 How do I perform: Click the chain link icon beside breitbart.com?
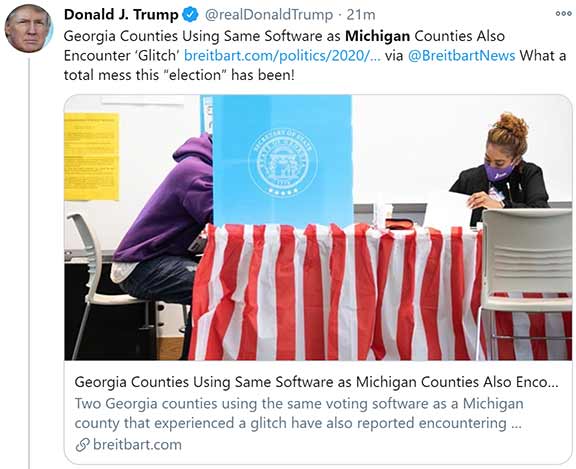[x=82, y=445]
